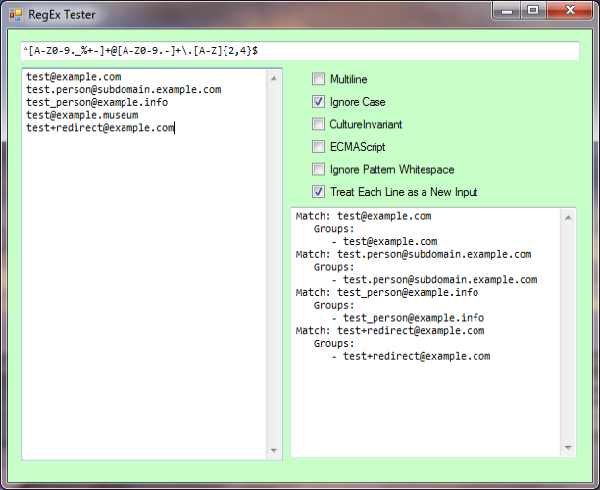Turn on the ECMAScript option

(319, 147)
